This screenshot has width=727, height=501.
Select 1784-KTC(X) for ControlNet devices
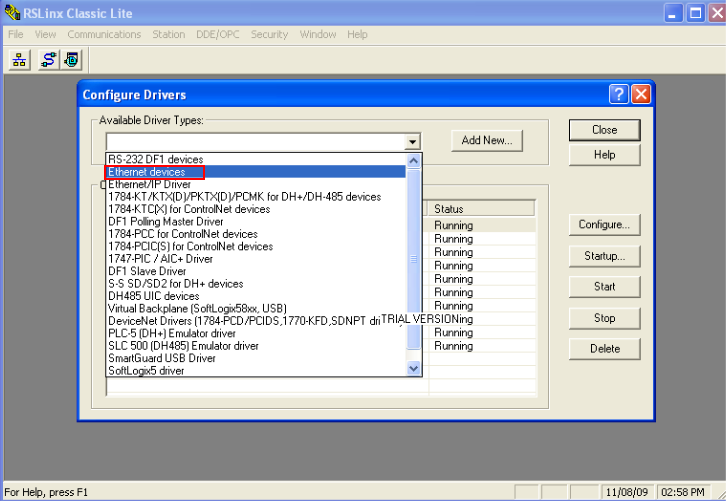click(x=256, y=209)
